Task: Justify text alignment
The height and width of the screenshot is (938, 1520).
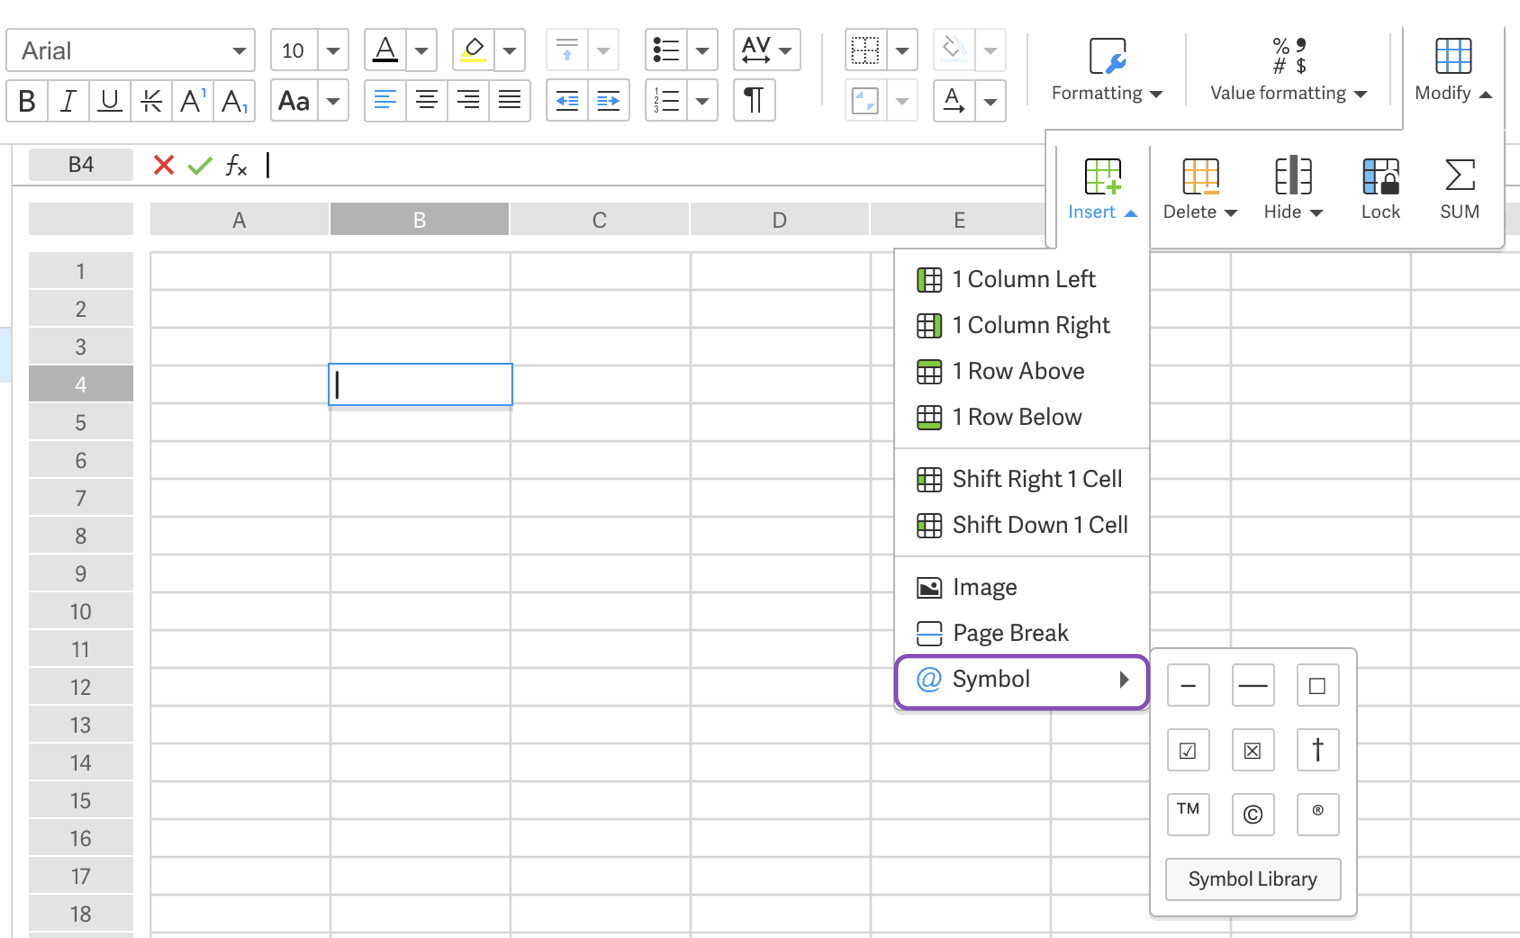Action: (510, 100)
